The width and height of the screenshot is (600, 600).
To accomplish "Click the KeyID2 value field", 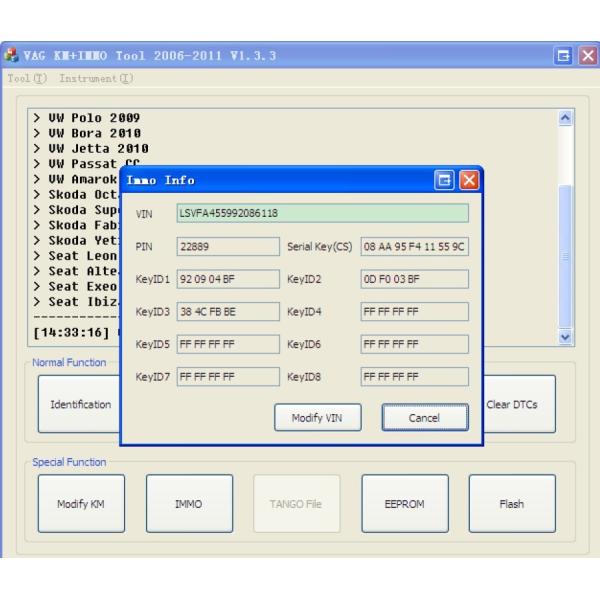I will click(414, 279).
